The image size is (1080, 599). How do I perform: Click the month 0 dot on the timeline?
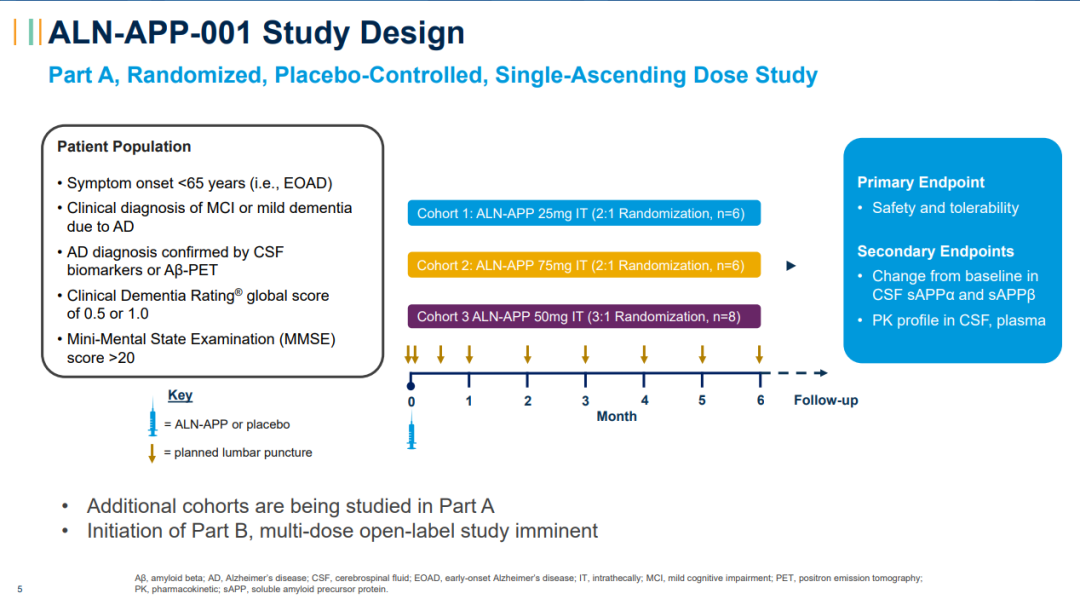coord(411,384)
